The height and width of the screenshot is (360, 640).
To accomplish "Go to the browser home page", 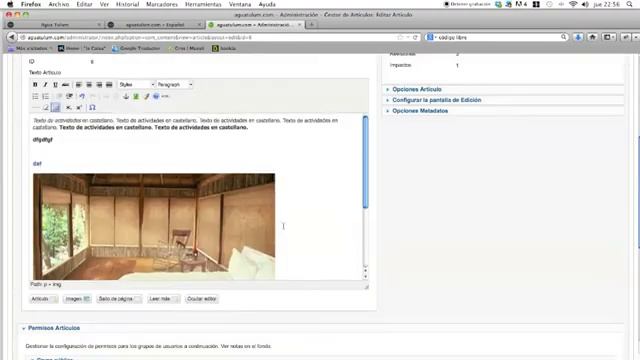I will pos(593,37).
